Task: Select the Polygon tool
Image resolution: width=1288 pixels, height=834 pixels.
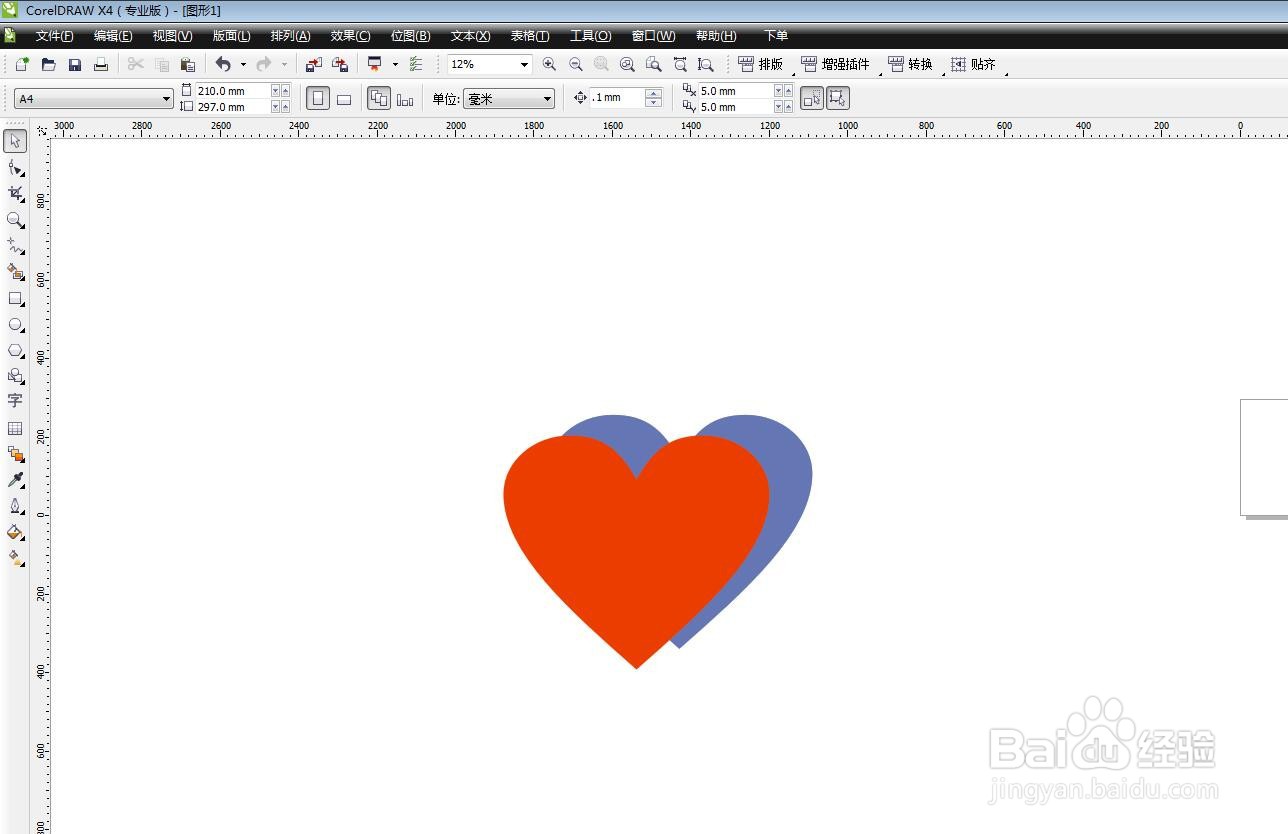Action: pos(15,350)
